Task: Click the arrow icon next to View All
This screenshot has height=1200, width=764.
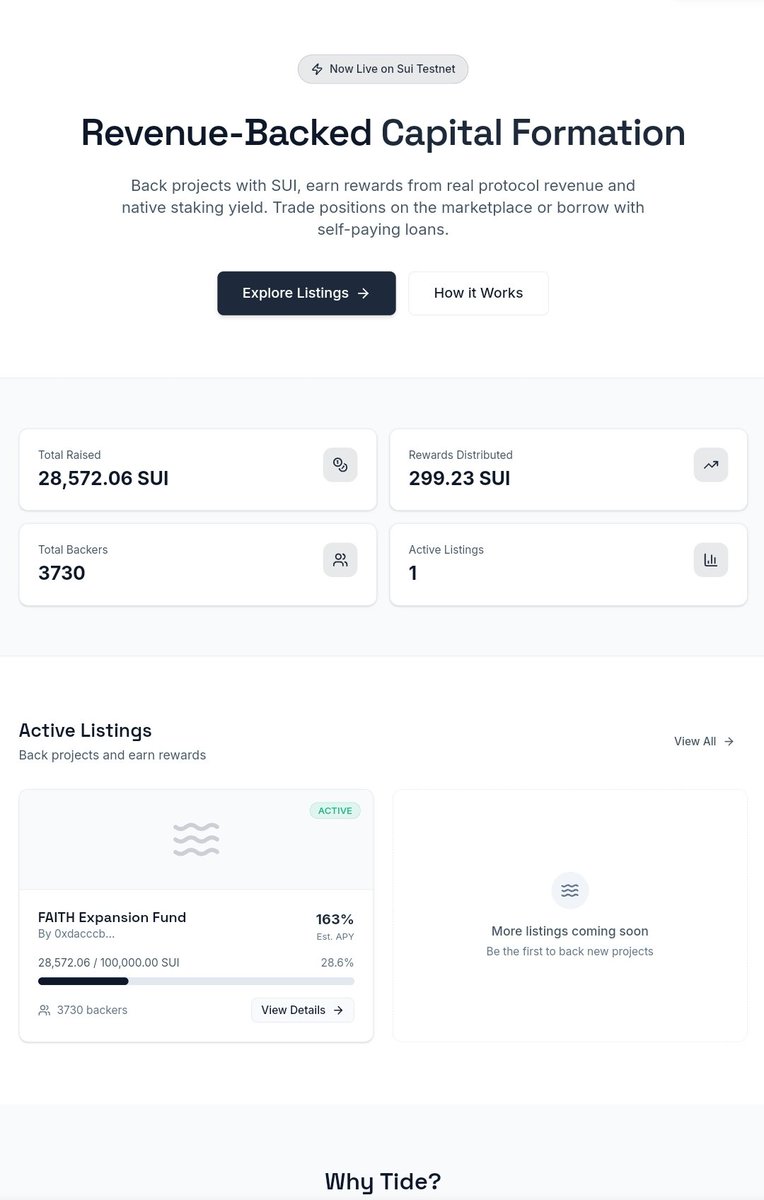Action: point(729,741)
